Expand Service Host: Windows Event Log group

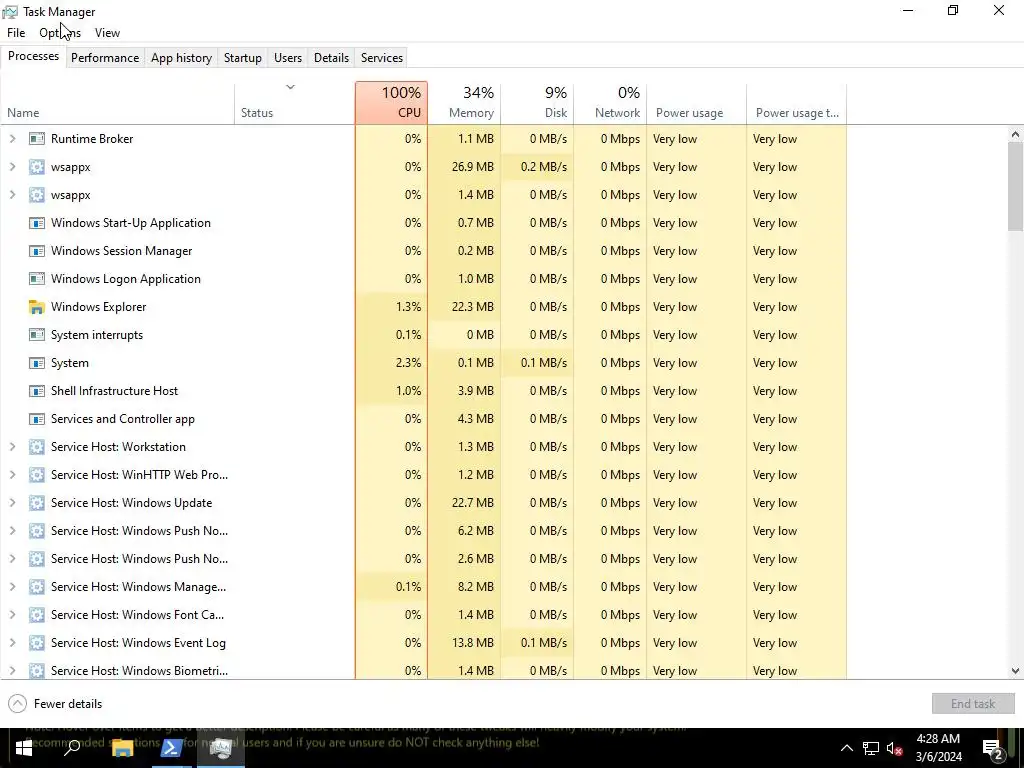click(x=12, y=643)
